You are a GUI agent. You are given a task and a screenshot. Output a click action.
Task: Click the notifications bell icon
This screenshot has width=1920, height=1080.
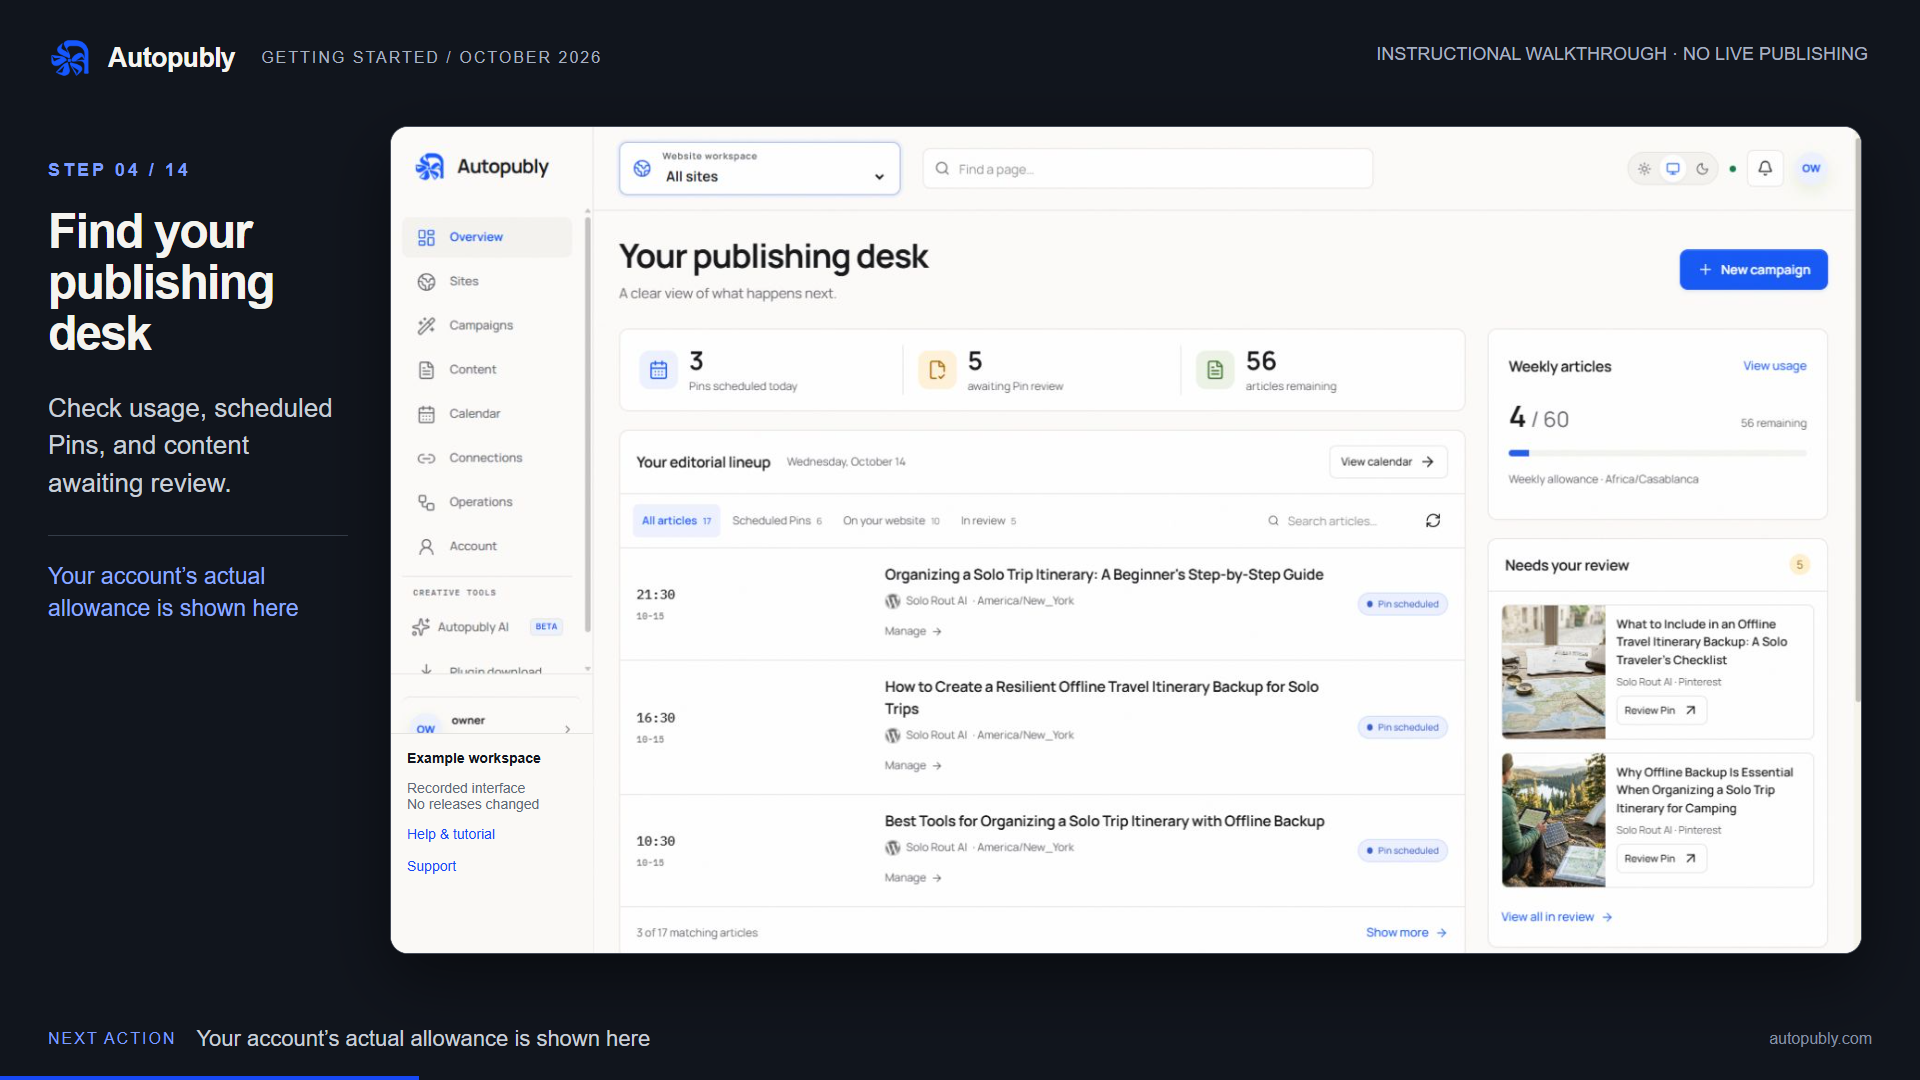[x=1765, y=168]
